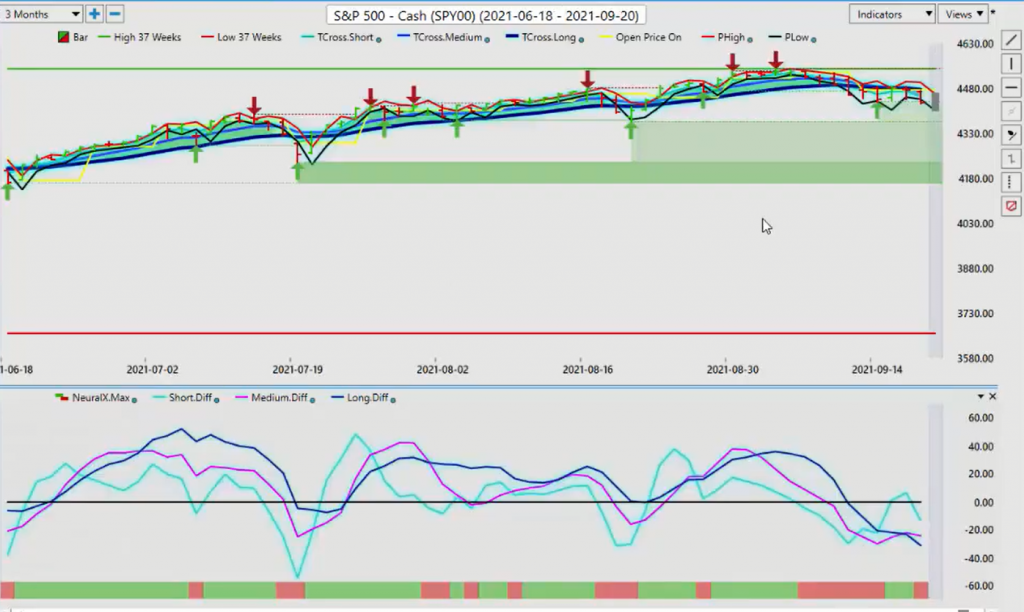Click the High 37 Weeks legend entry
This screenshot has width=1024, height=612.
[139, 37]
